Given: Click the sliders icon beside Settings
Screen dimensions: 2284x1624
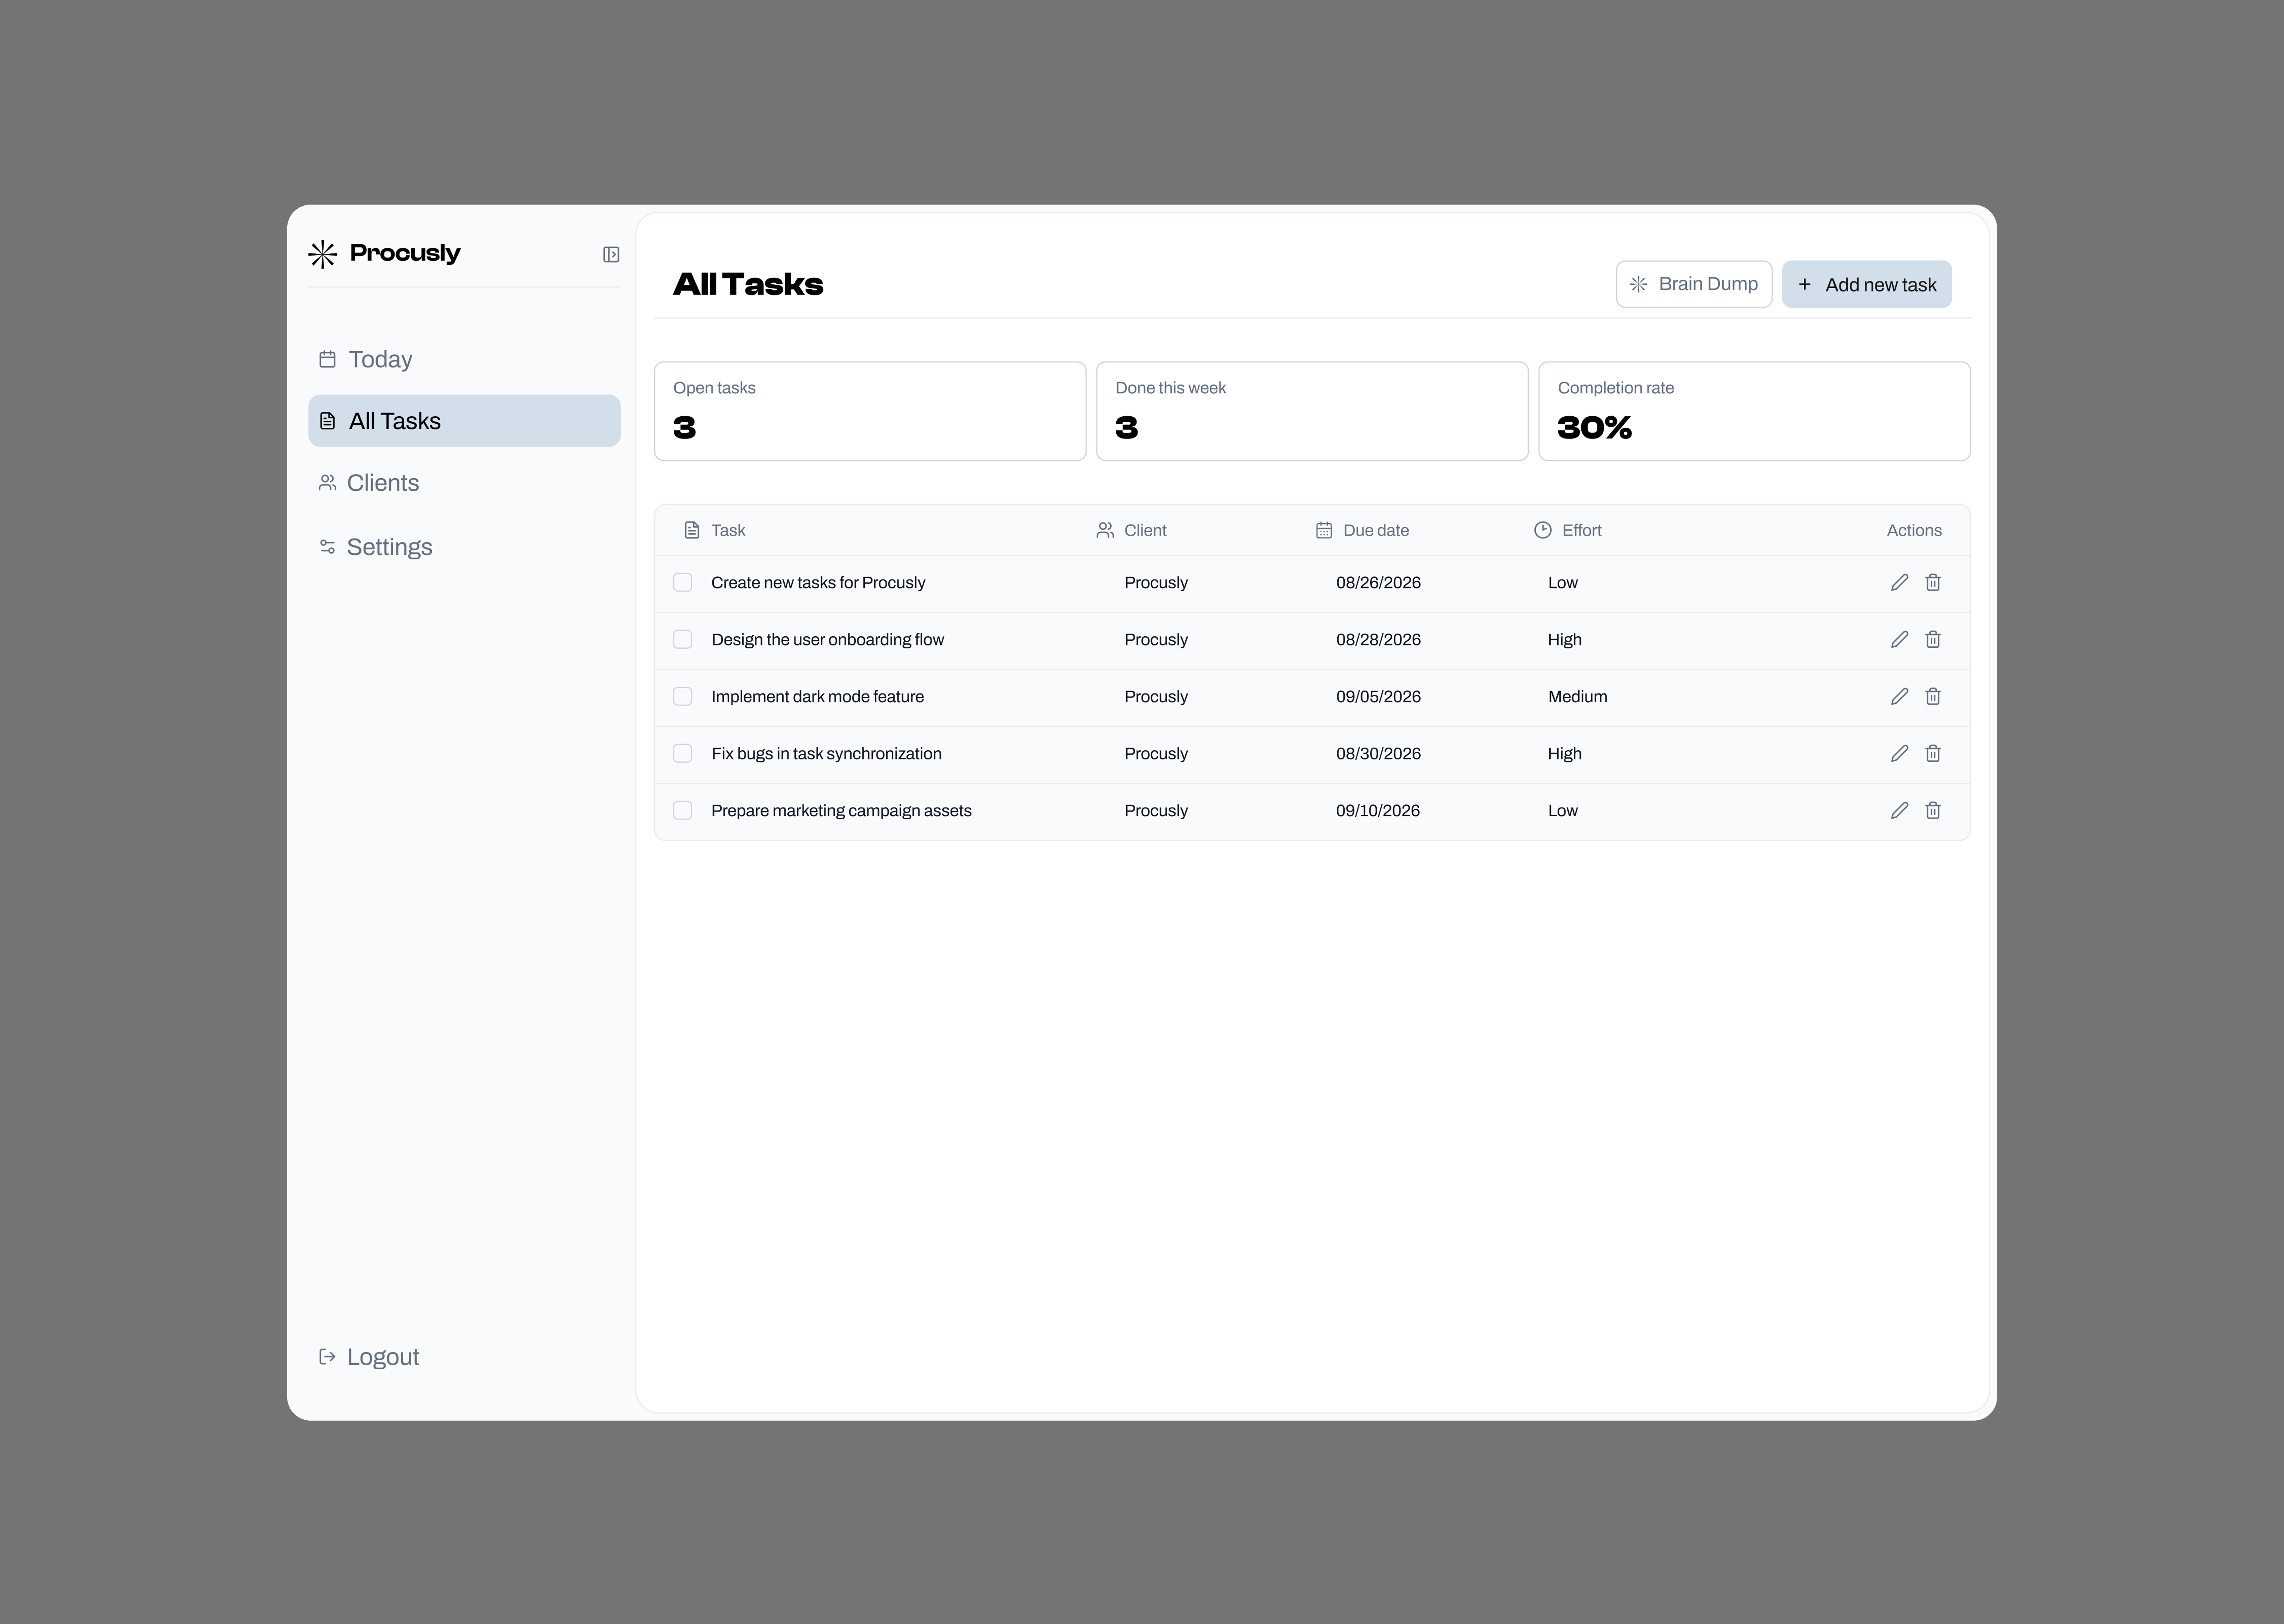Looking at the screenshot, I should tap(327, 547).
